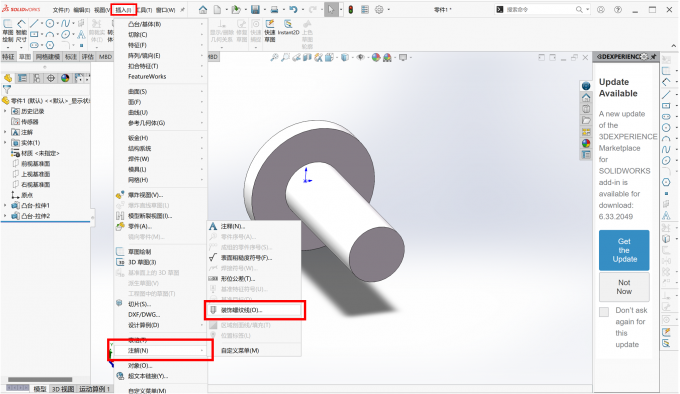Expand the 凸台-拉伸1 feature node
The height and width of the screenshot is (394, 680).
tap(5, 205)
